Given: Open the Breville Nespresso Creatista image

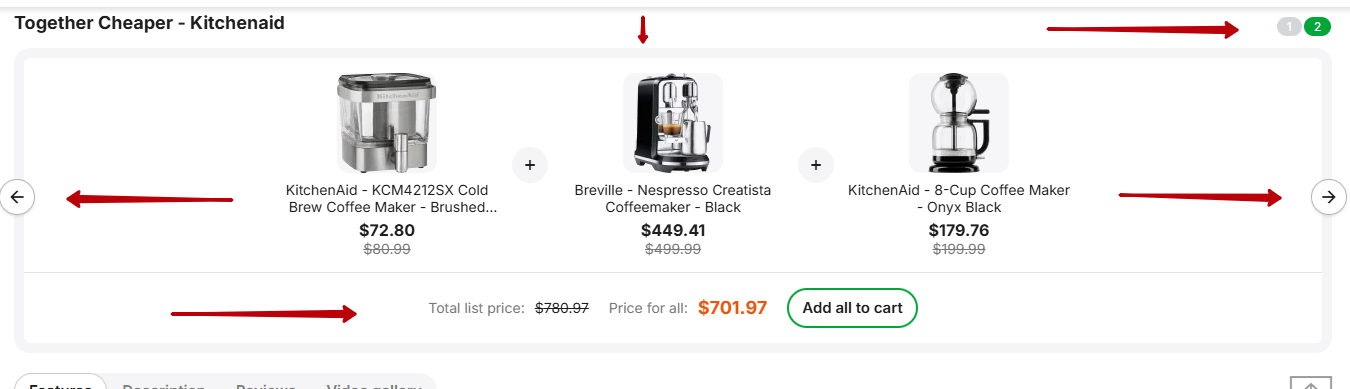Looking at the screenshot, I should (673, 123).
